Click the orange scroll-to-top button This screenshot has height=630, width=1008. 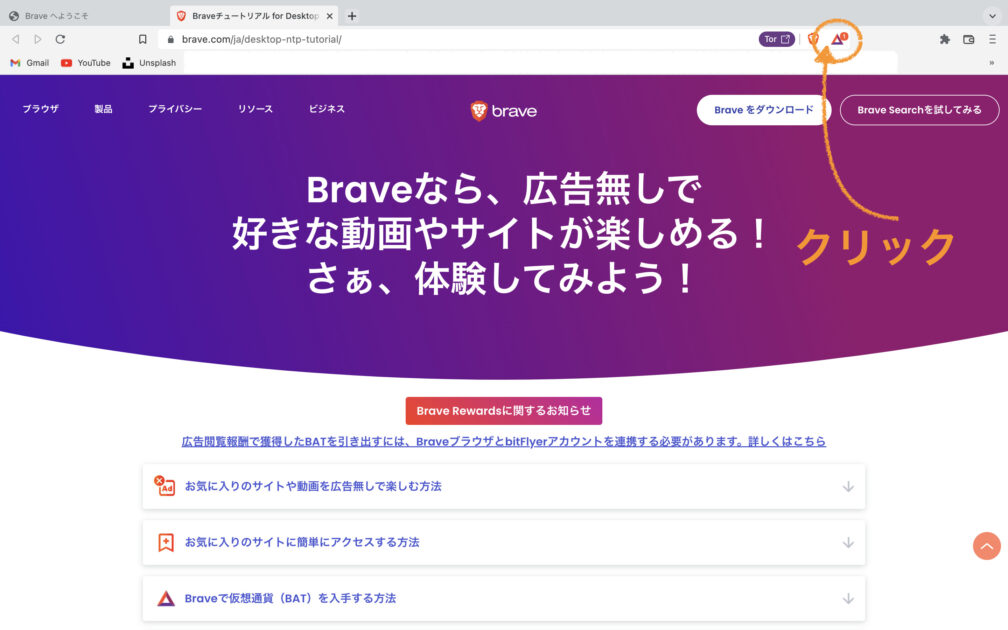pos(986,545)
